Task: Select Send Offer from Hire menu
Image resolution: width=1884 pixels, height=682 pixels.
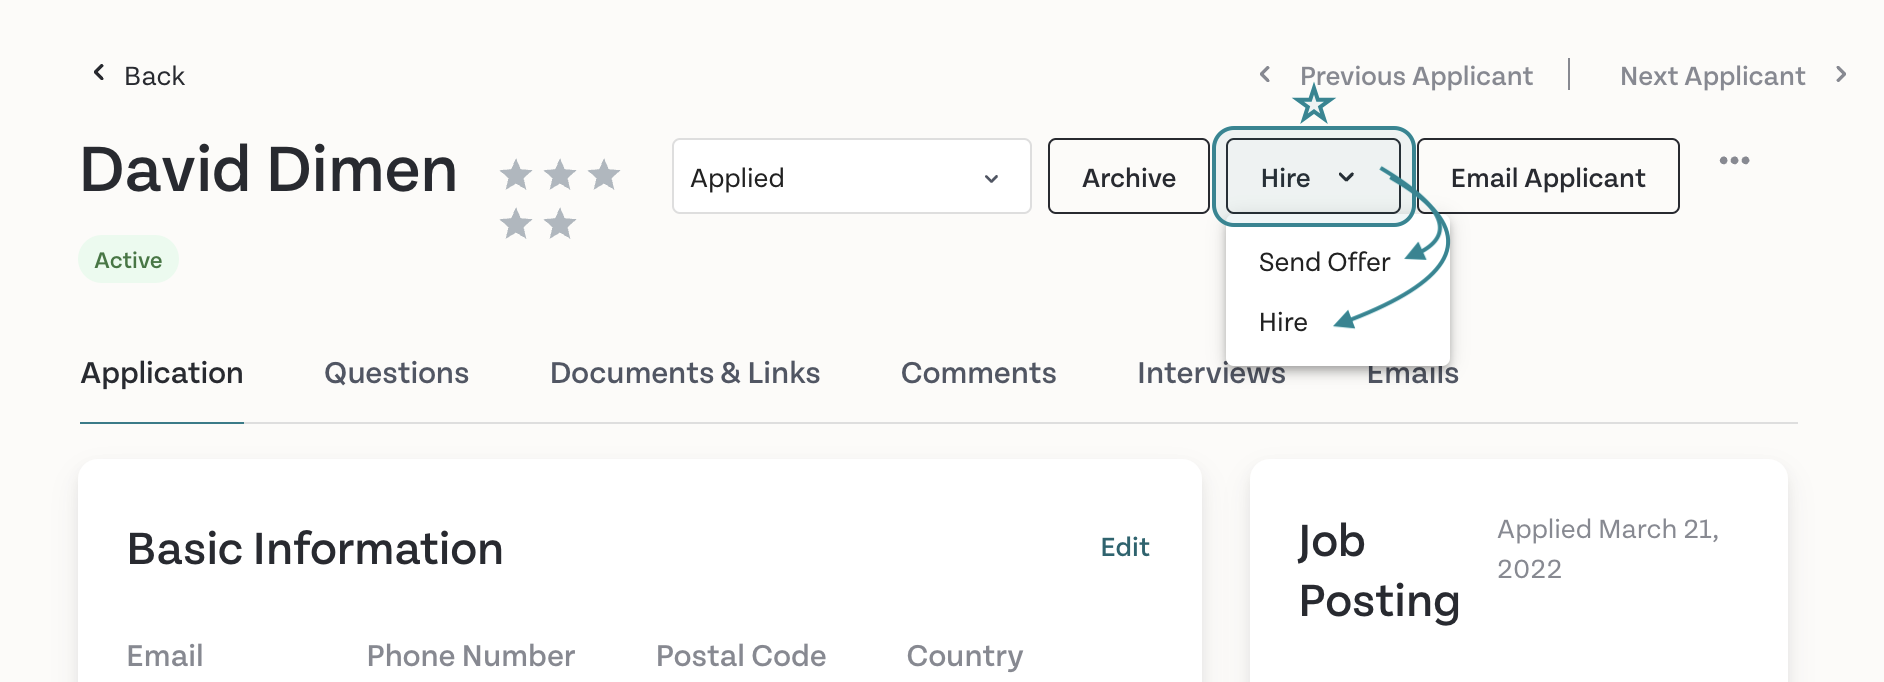Action: pyautogui.click(x=1324, y=262)
